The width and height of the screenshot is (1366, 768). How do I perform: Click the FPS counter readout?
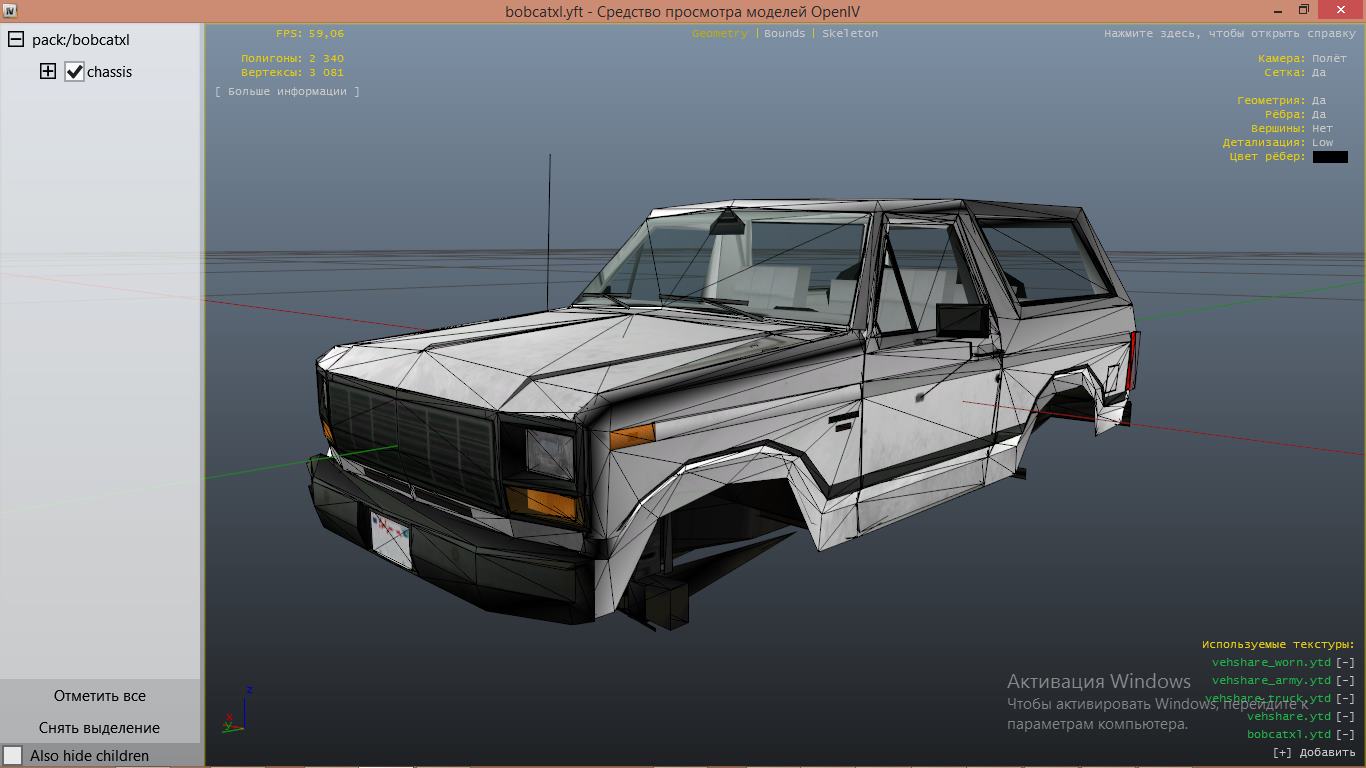point(310,33)
